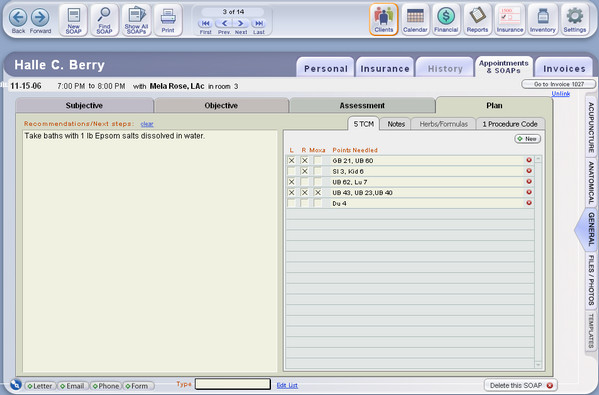Image resolution: width=599 pixels, height=395 pixels.
Task: Add a Form
Action: click(x=138, y=386)
